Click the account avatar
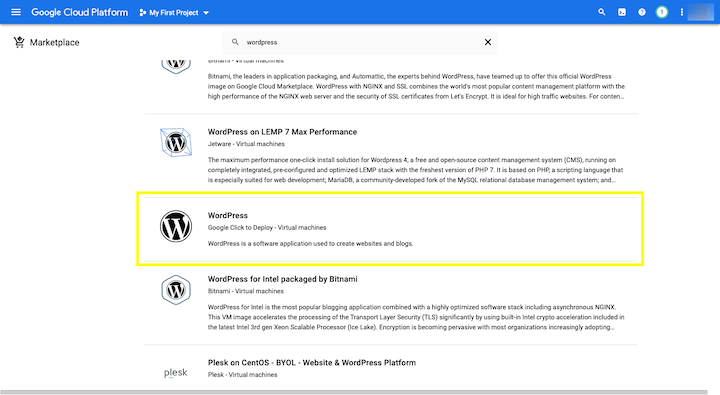 coord(701,12)
